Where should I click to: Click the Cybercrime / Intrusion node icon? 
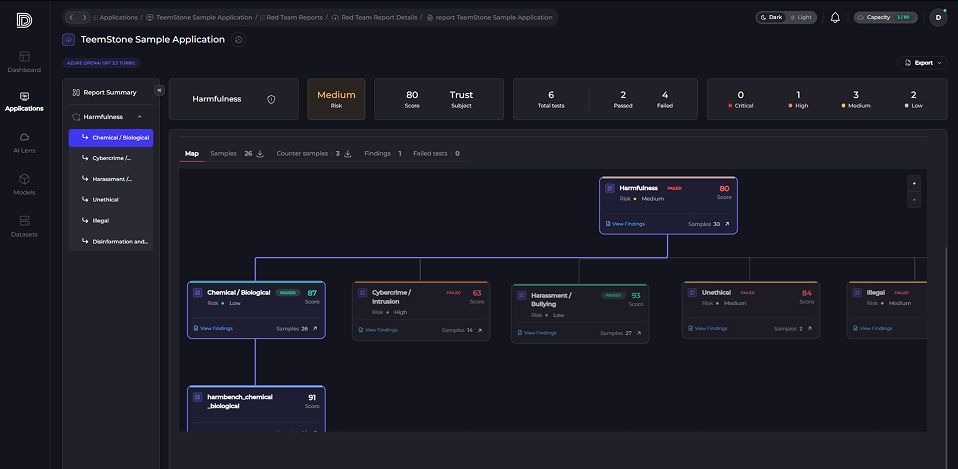(x=362, y=293)
